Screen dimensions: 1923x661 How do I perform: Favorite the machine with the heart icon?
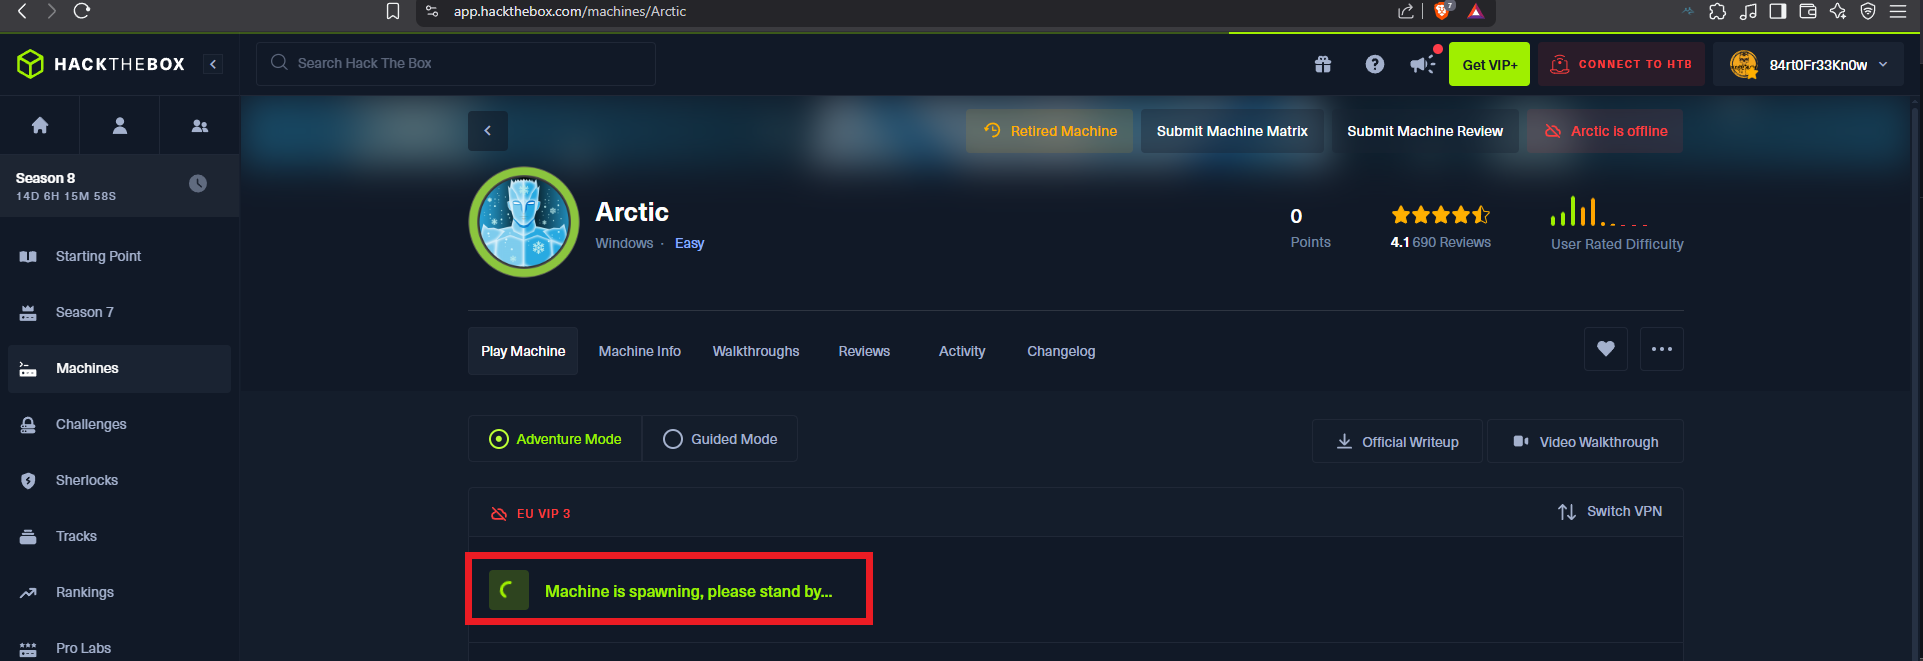click(1606, 349)
